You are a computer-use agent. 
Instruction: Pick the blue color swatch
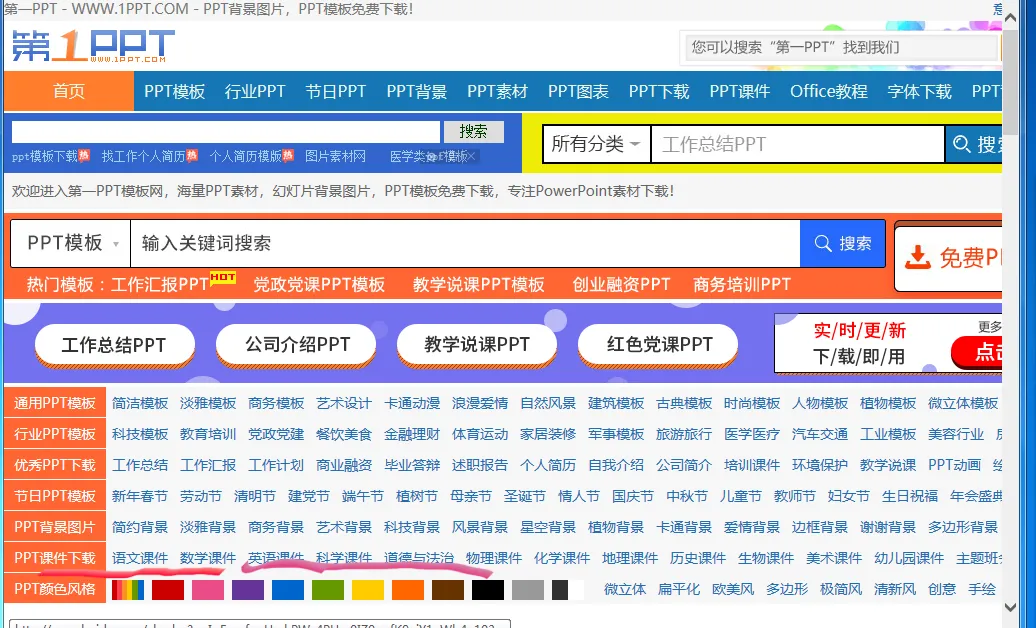[288, 590]
